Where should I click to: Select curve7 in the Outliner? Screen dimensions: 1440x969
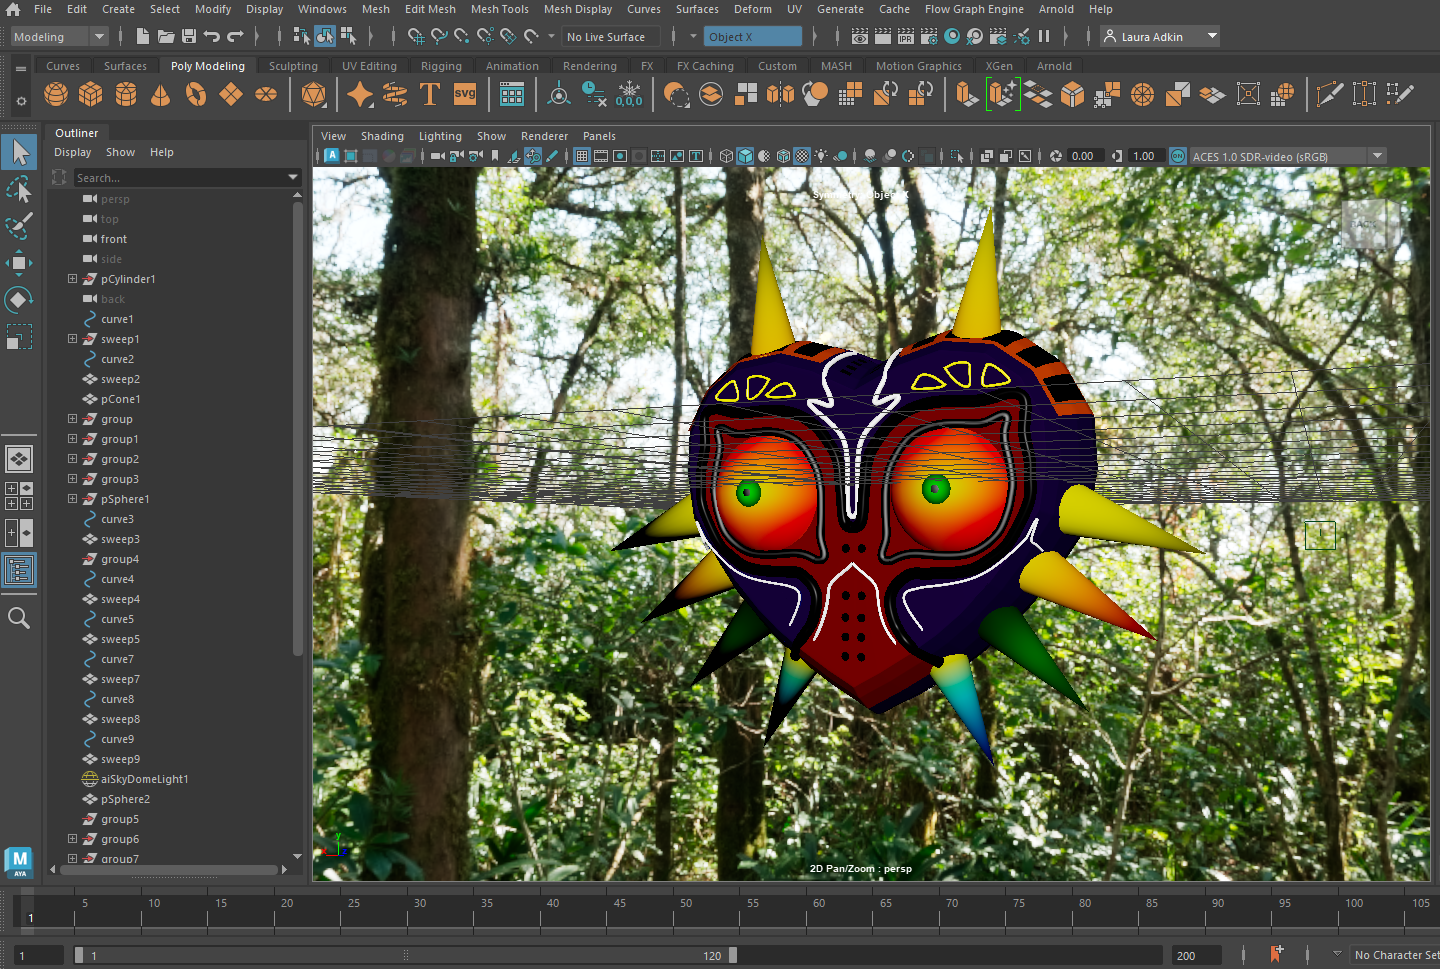[117, 659]
